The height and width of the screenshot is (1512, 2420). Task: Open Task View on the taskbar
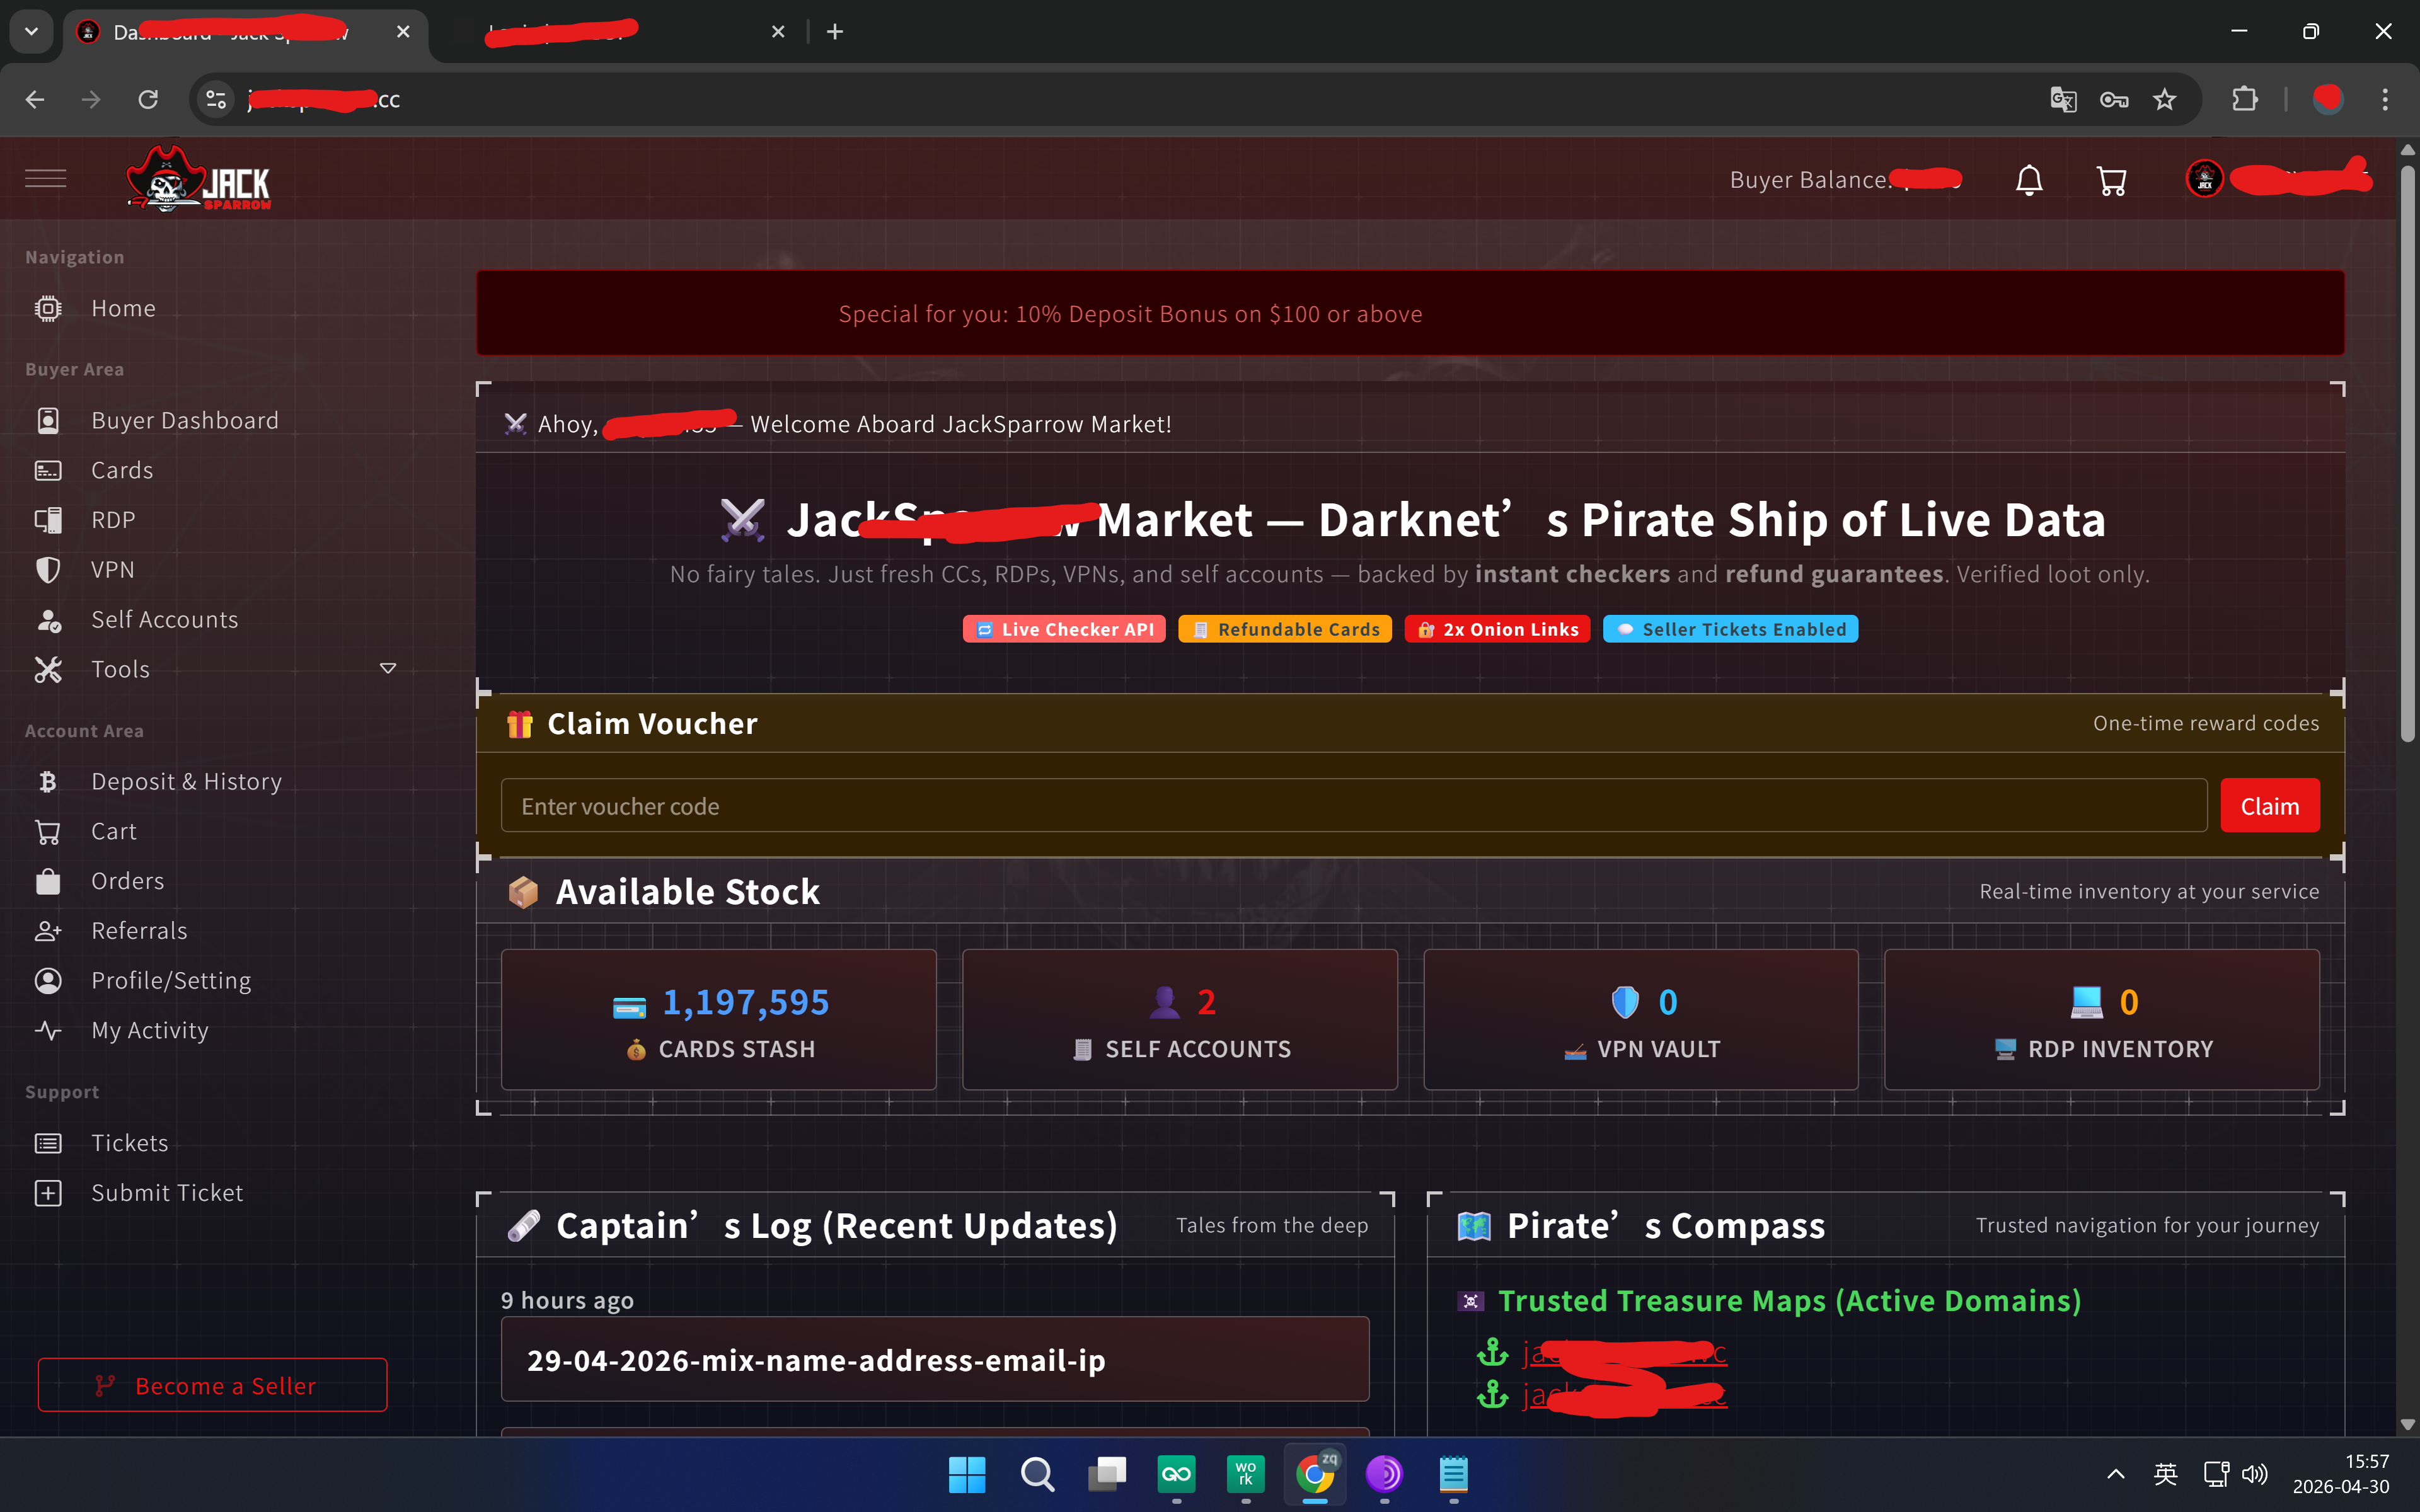pyautogui.click(x=1107, y=1474)
